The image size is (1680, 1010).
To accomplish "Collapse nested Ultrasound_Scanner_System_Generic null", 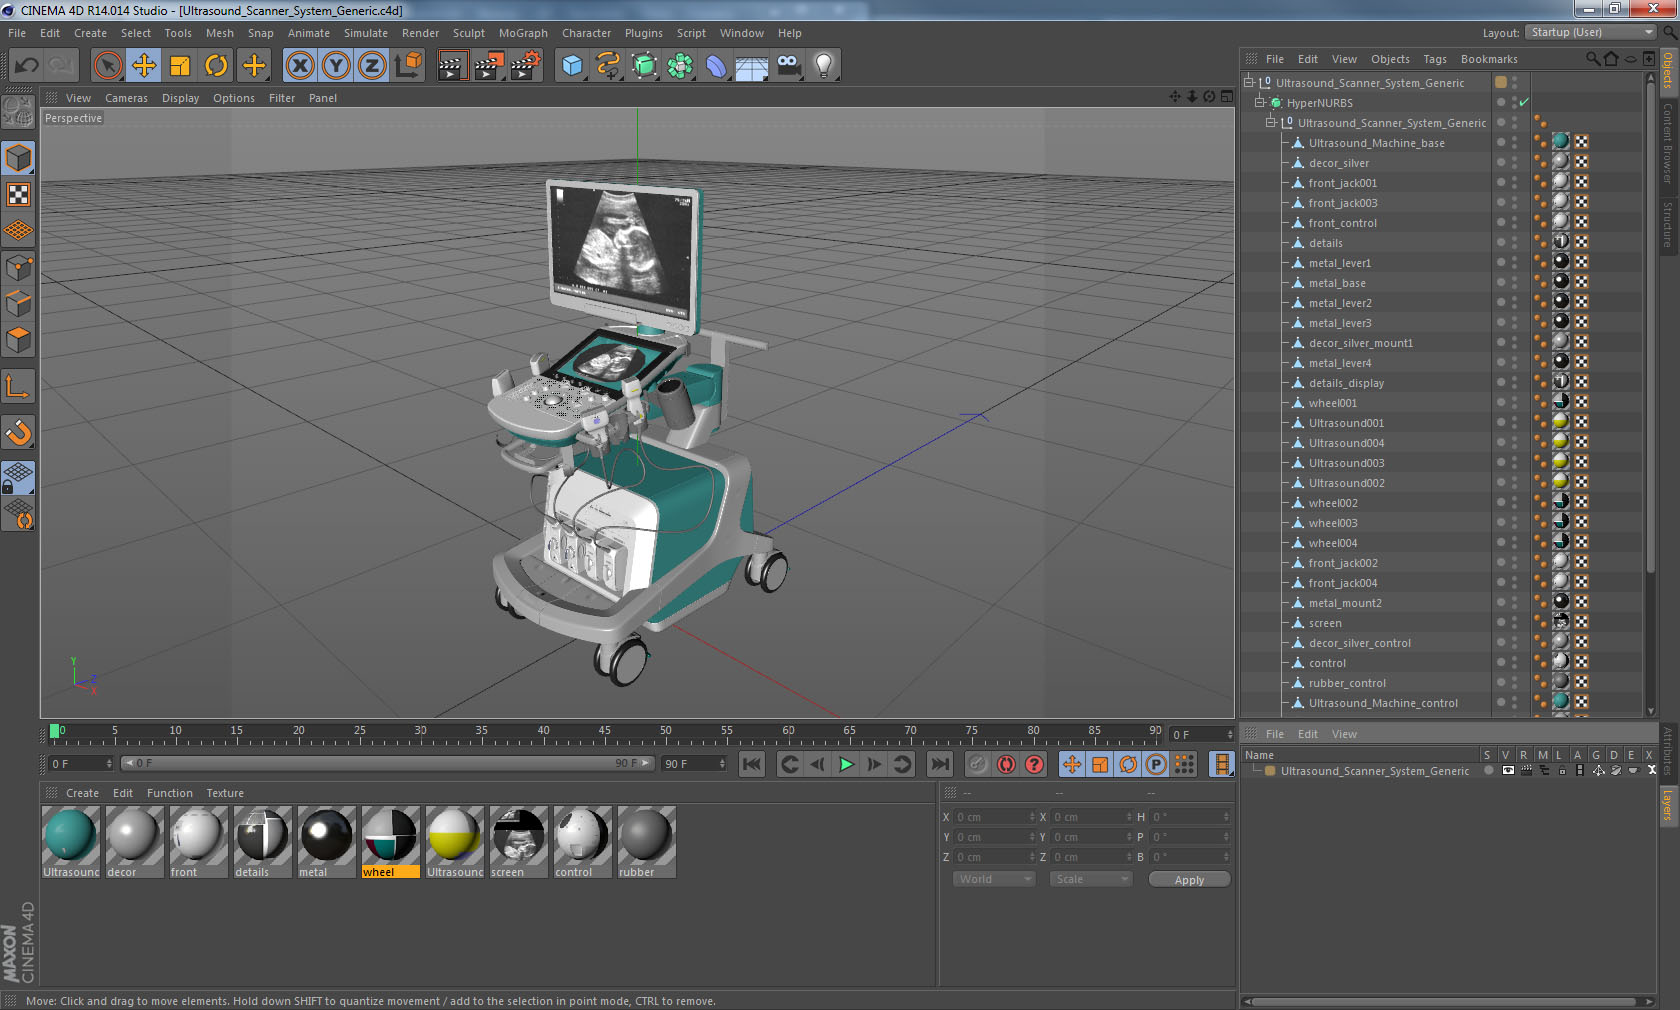I will click(x=1271, y=123).
